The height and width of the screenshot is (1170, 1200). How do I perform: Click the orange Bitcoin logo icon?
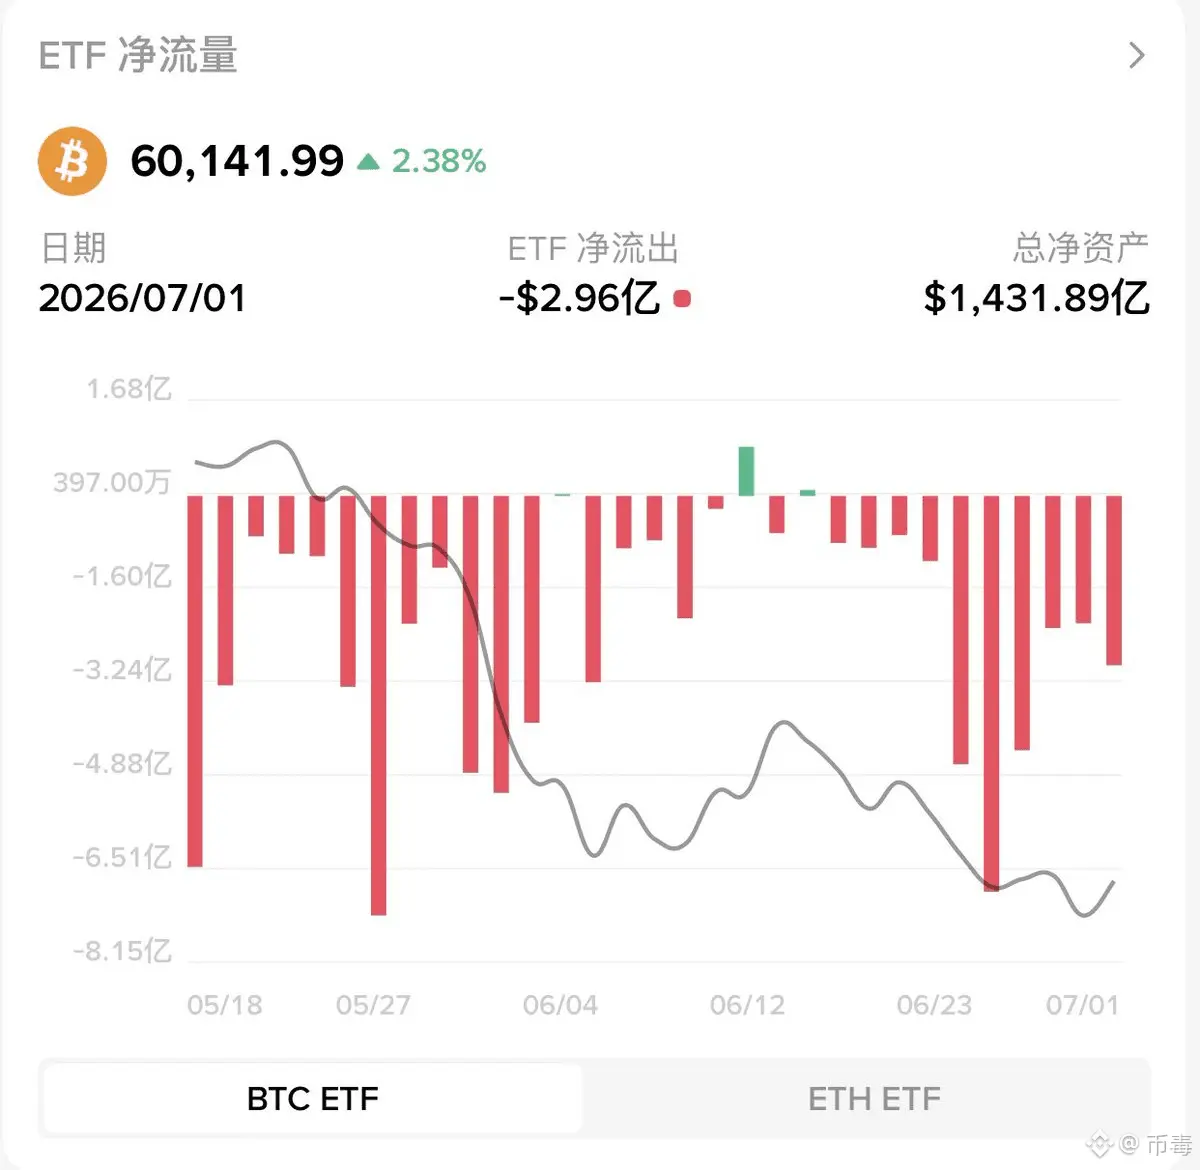73,161
